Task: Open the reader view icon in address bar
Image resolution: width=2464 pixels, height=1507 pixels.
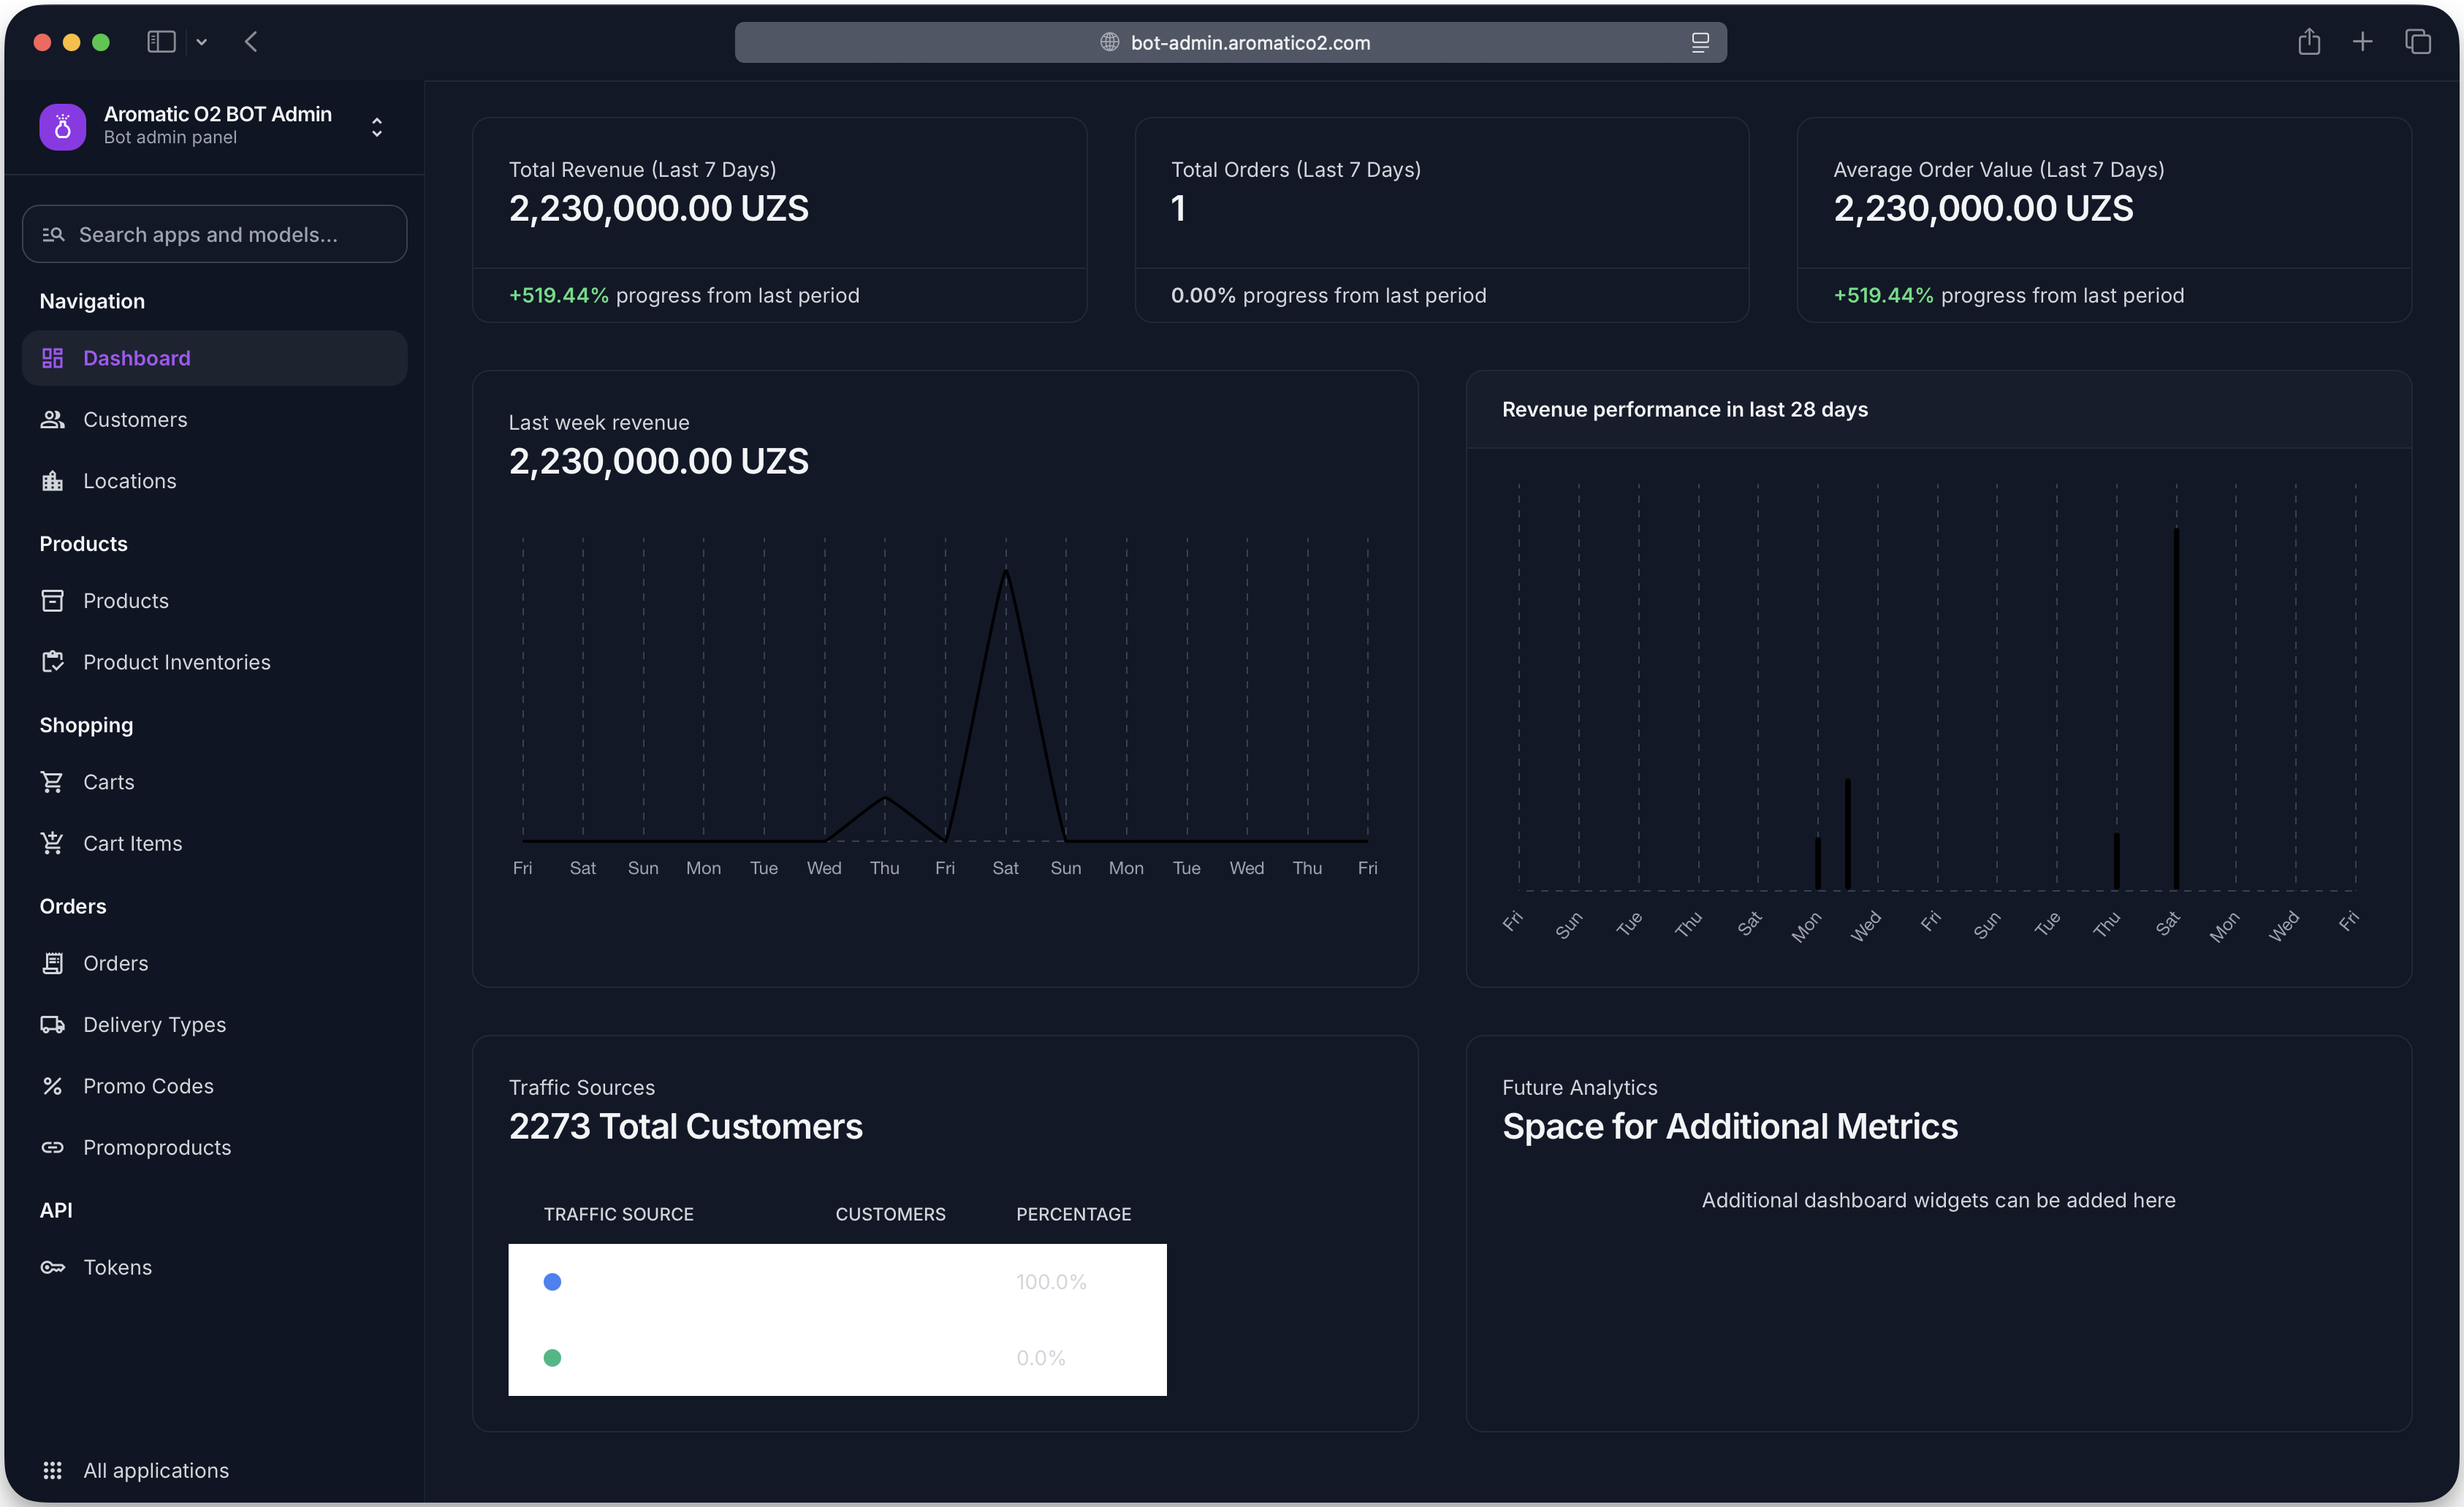Action: (1700, 42)
